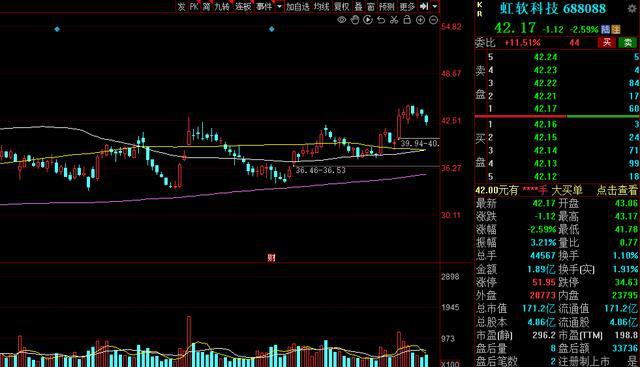Open the 更多 more options menu
This screenshot has width=640, height=367.
(x=407, y=6)
